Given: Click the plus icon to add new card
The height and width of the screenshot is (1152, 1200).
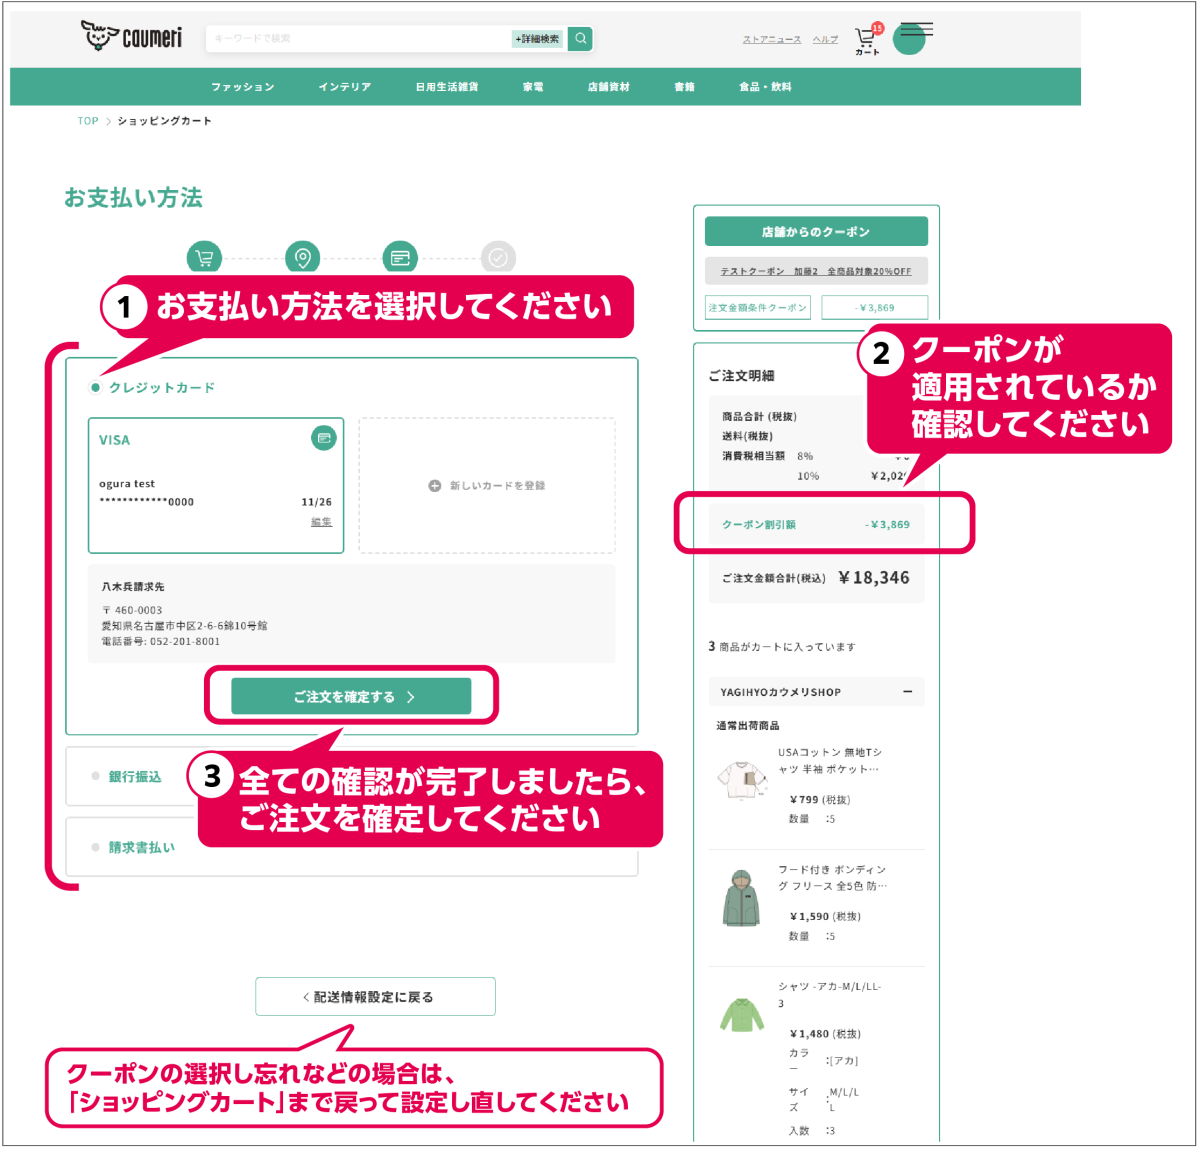Looking at the screenshot, I should pos(435,486).
